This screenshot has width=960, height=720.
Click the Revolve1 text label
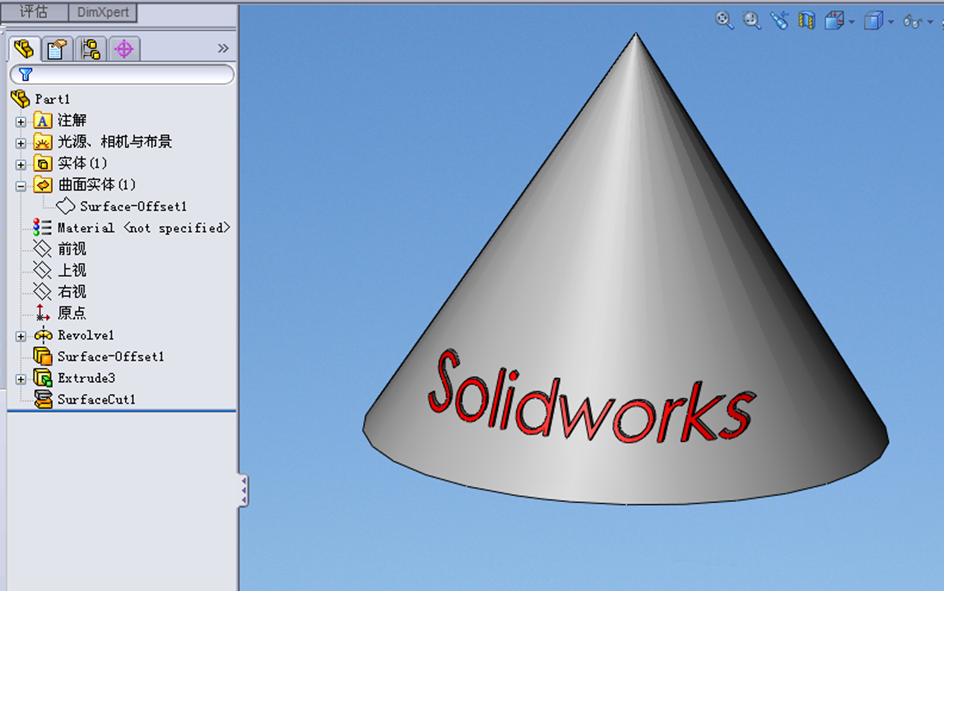[x=86, y=336]
